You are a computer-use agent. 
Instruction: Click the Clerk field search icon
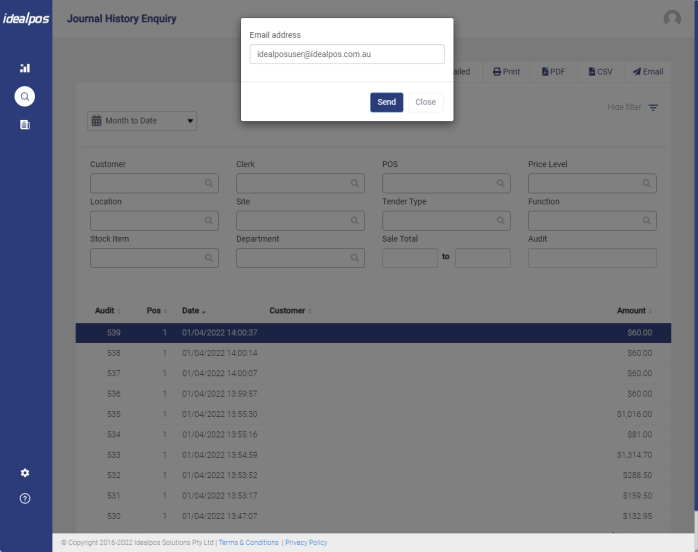pyautogui.click(x=355, y=183)
